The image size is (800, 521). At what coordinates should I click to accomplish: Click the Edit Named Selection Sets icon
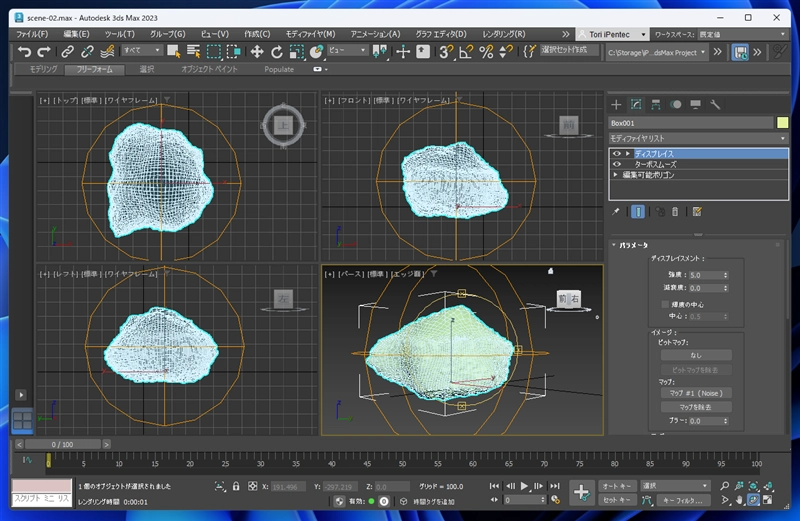(530, 52)
